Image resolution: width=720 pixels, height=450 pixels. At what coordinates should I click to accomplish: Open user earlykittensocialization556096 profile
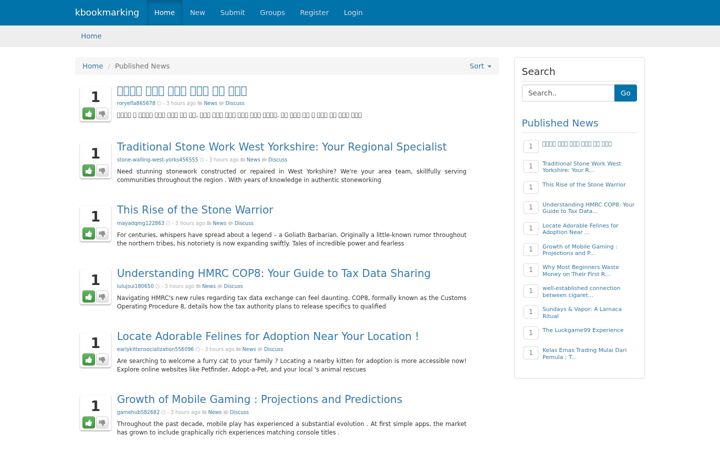coord(155,349)
